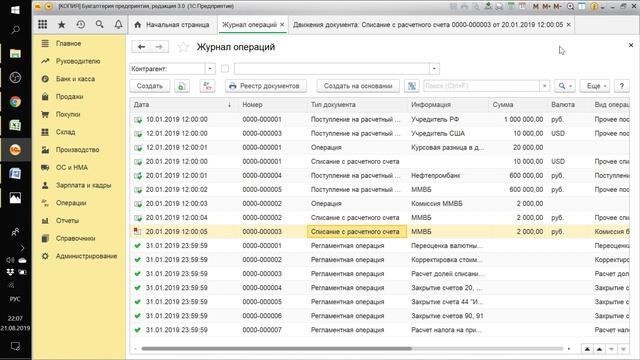This screenshot has width=640, height=360.
Task: Open the ОС и НМА section
Action: 79,167
